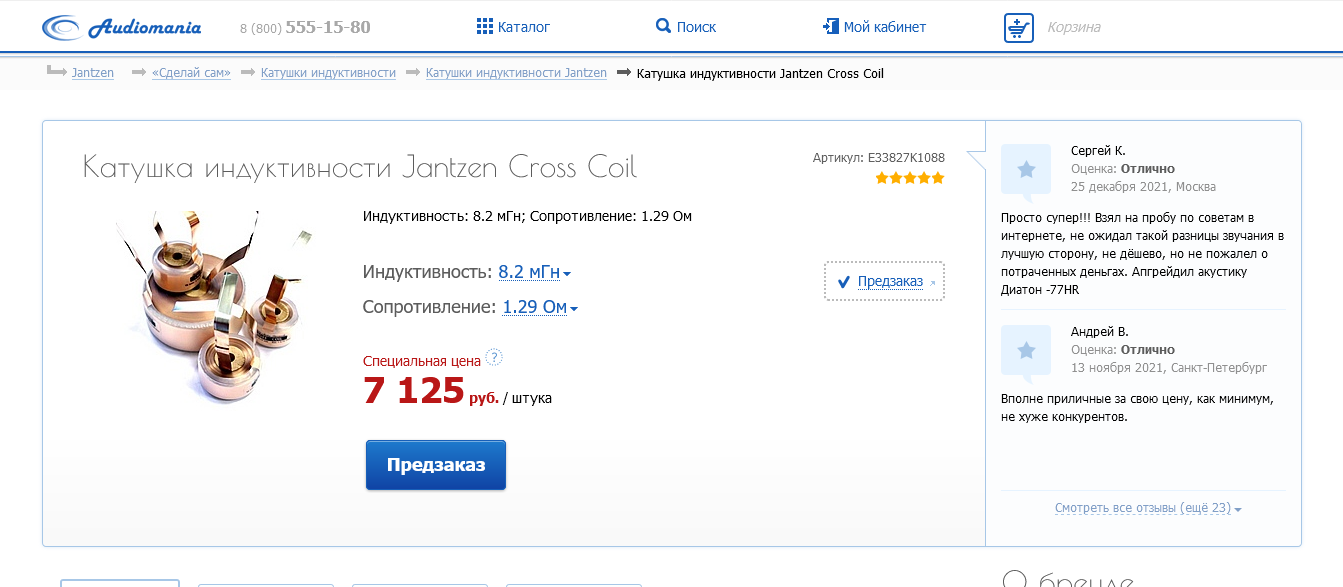1343x587 pixels.
Task: Click the Мой кабинет login icon
Action: tap(830, 26)
